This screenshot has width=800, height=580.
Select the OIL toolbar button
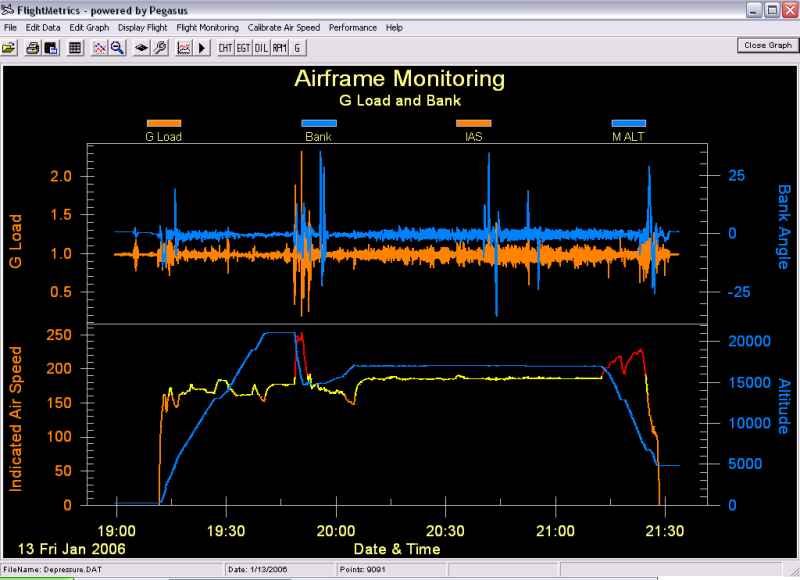[261, 47]
